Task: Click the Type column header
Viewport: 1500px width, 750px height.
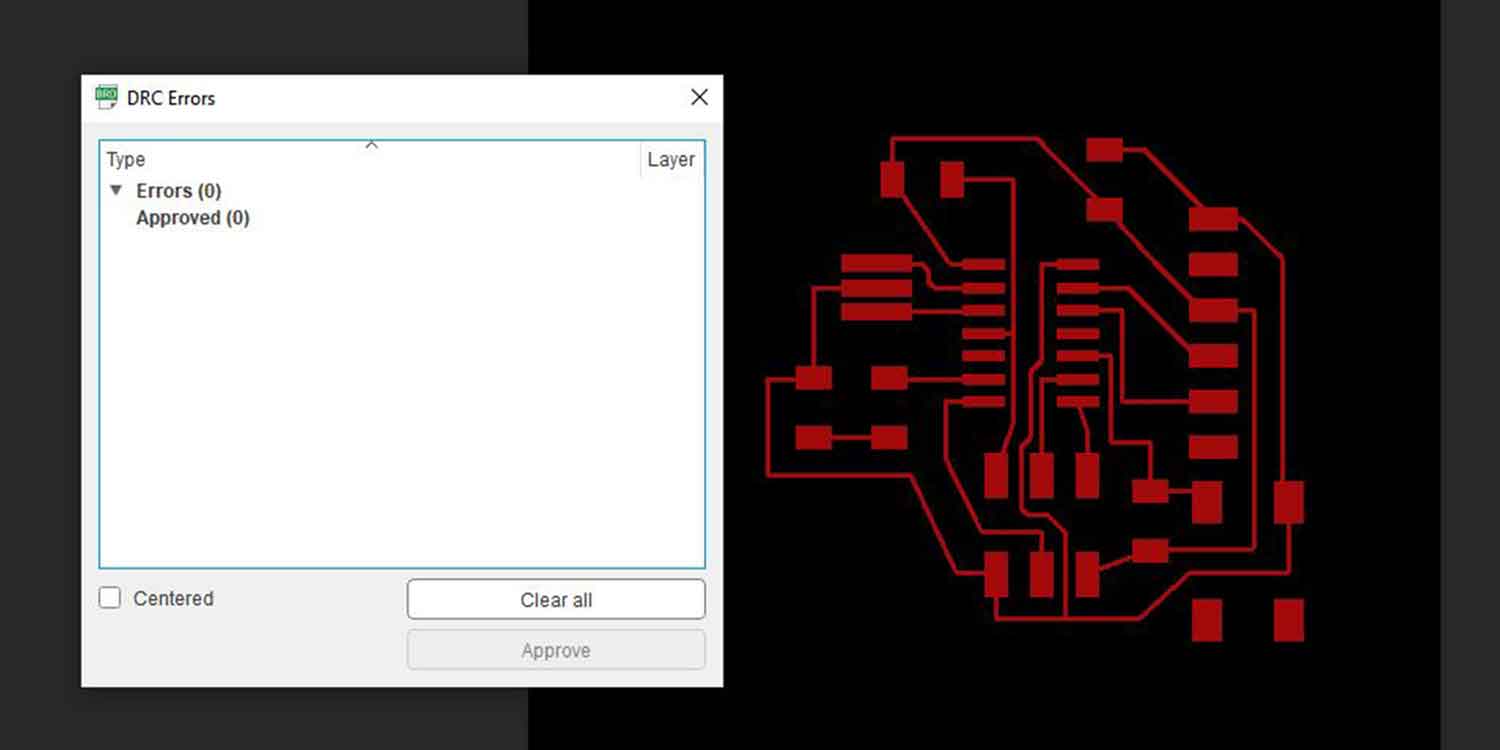Action: [370, 159]
